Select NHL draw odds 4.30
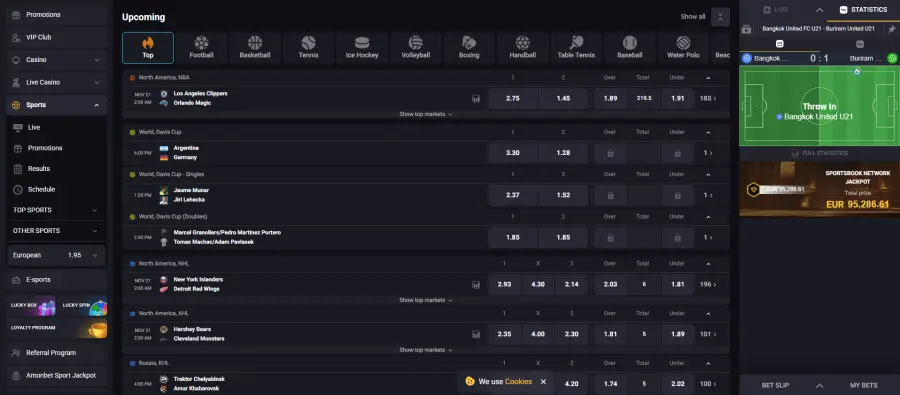 [538, 284]
